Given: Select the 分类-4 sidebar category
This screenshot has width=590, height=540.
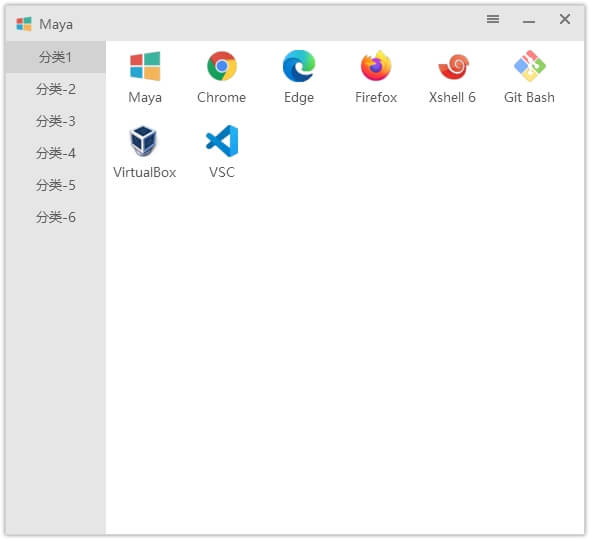Looking at the screenshot, I should [x=55, y=153].
